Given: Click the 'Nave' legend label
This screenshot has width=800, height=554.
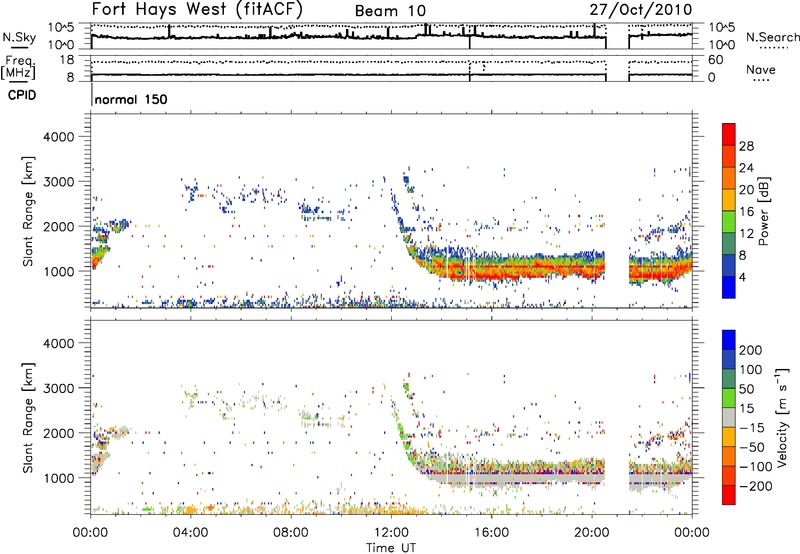Looking at the screenshot, I should [761, 70].
